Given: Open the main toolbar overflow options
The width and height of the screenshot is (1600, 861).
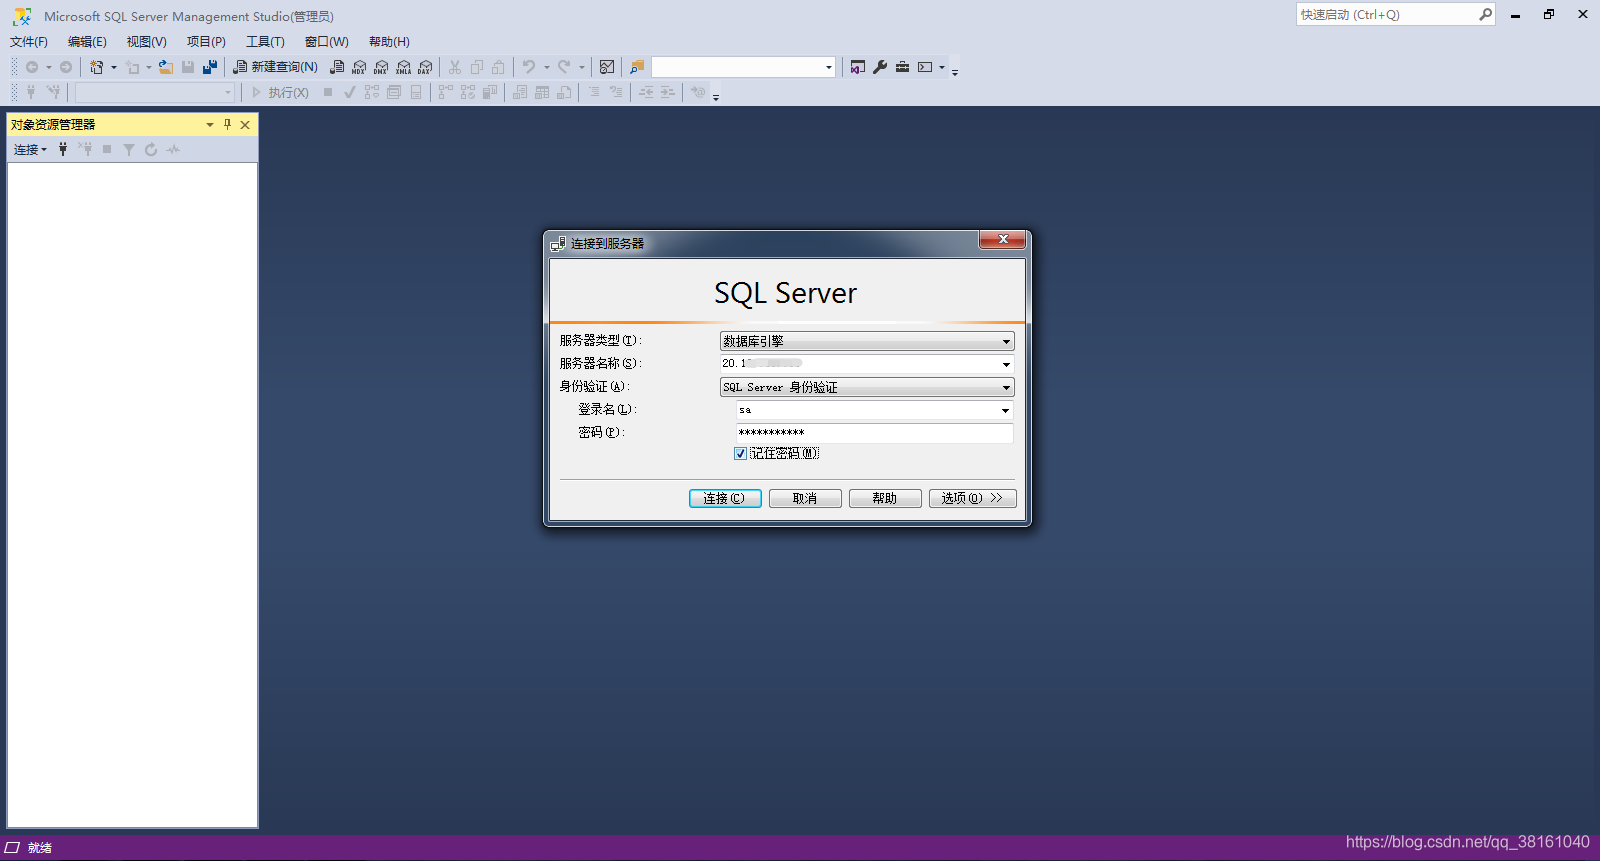Looking at the screenshot, I should pos(955,71).
